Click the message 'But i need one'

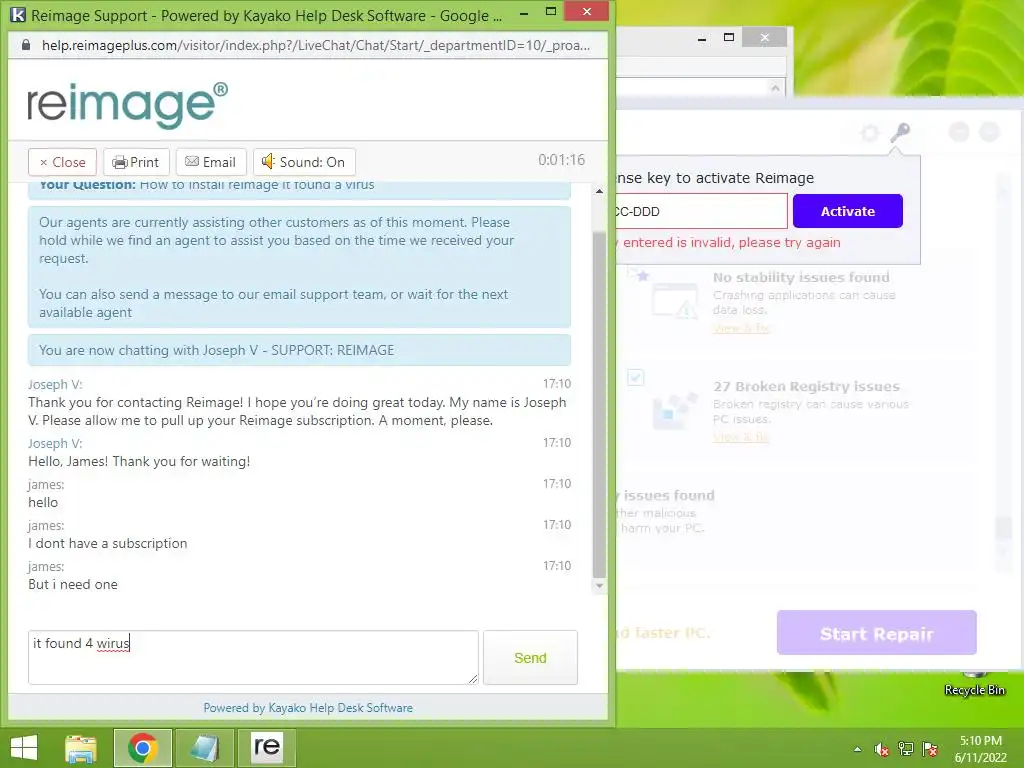73,584
